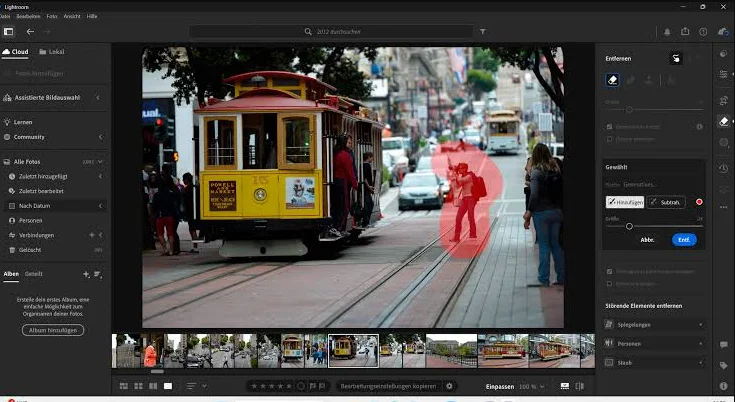
Task: Expand the Community section
Action: pyautogui.click(x=100, y=137)
